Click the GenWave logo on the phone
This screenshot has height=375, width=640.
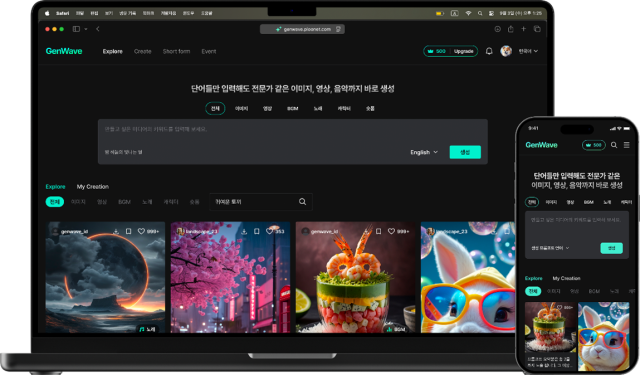pyautogui.click(x=541, y=145)
